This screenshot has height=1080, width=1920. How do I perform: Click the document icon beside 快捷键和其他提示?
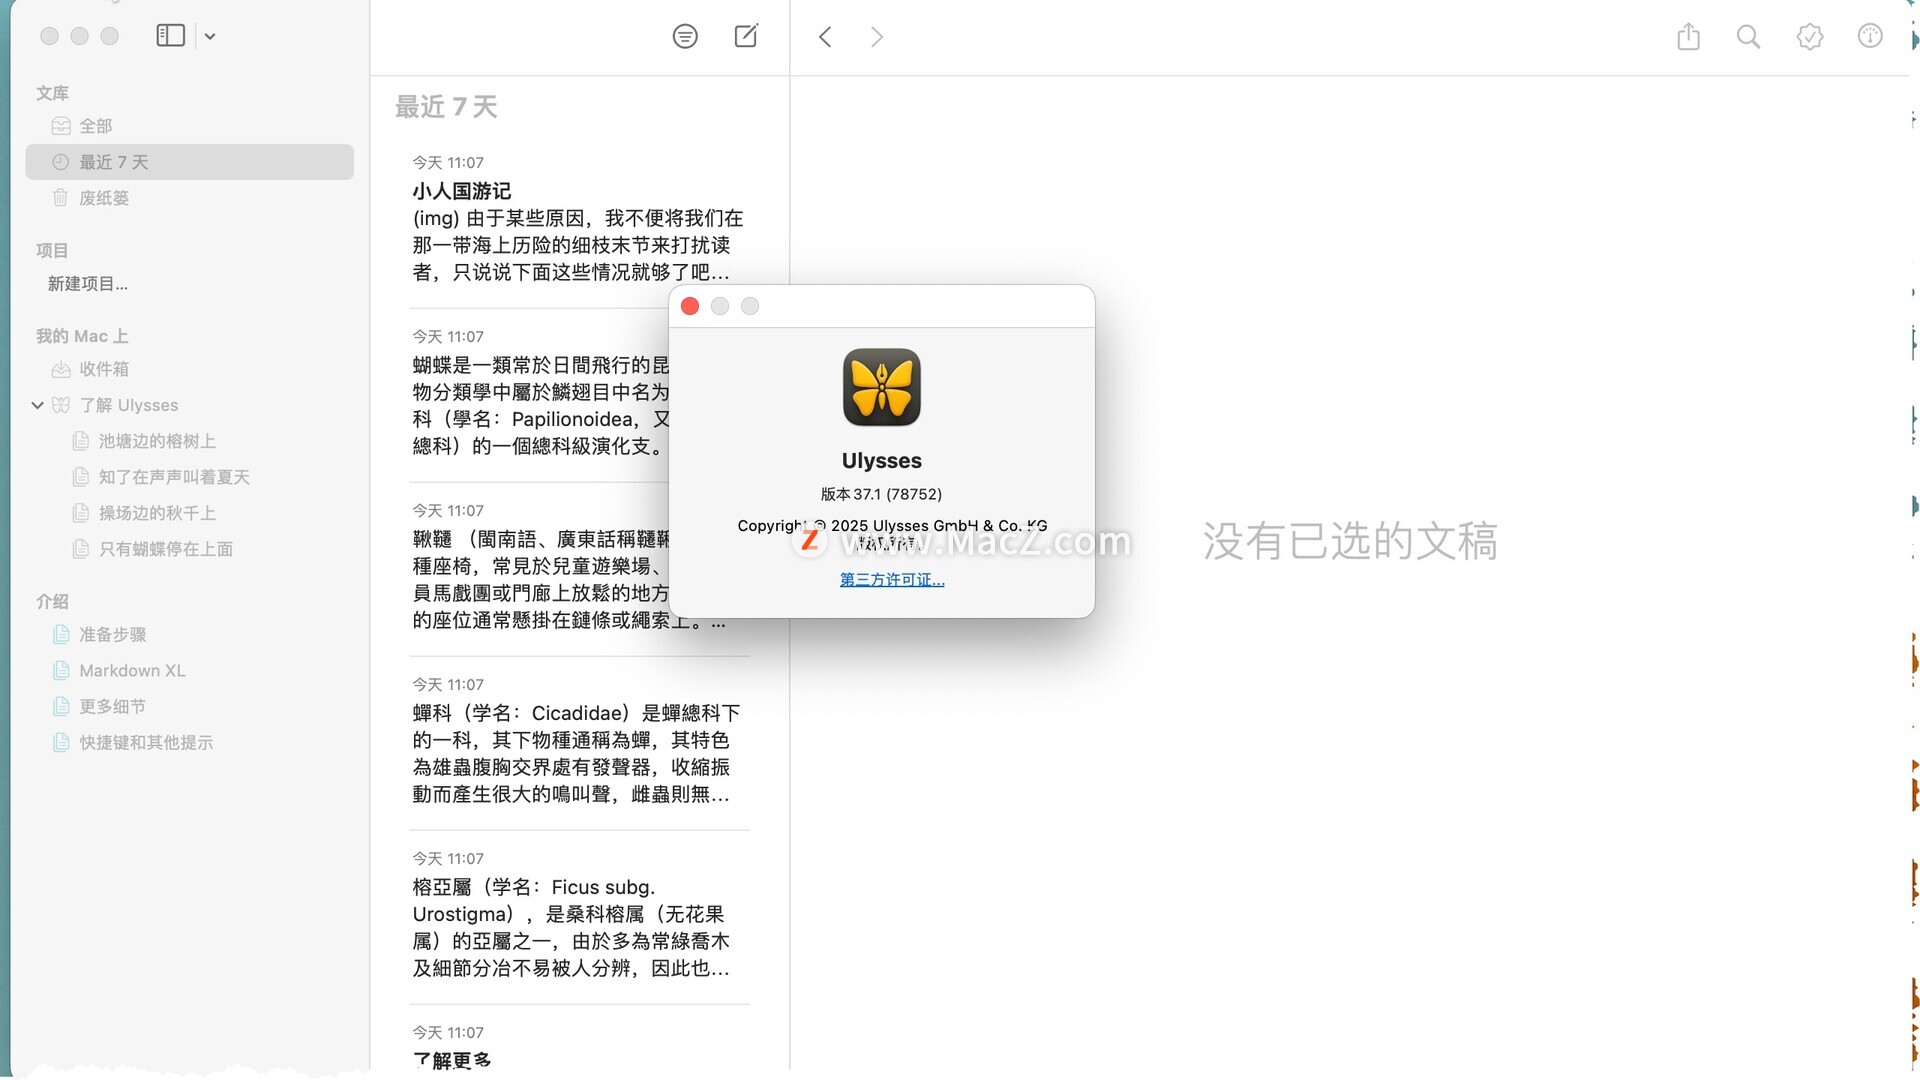tap(61, 743)
